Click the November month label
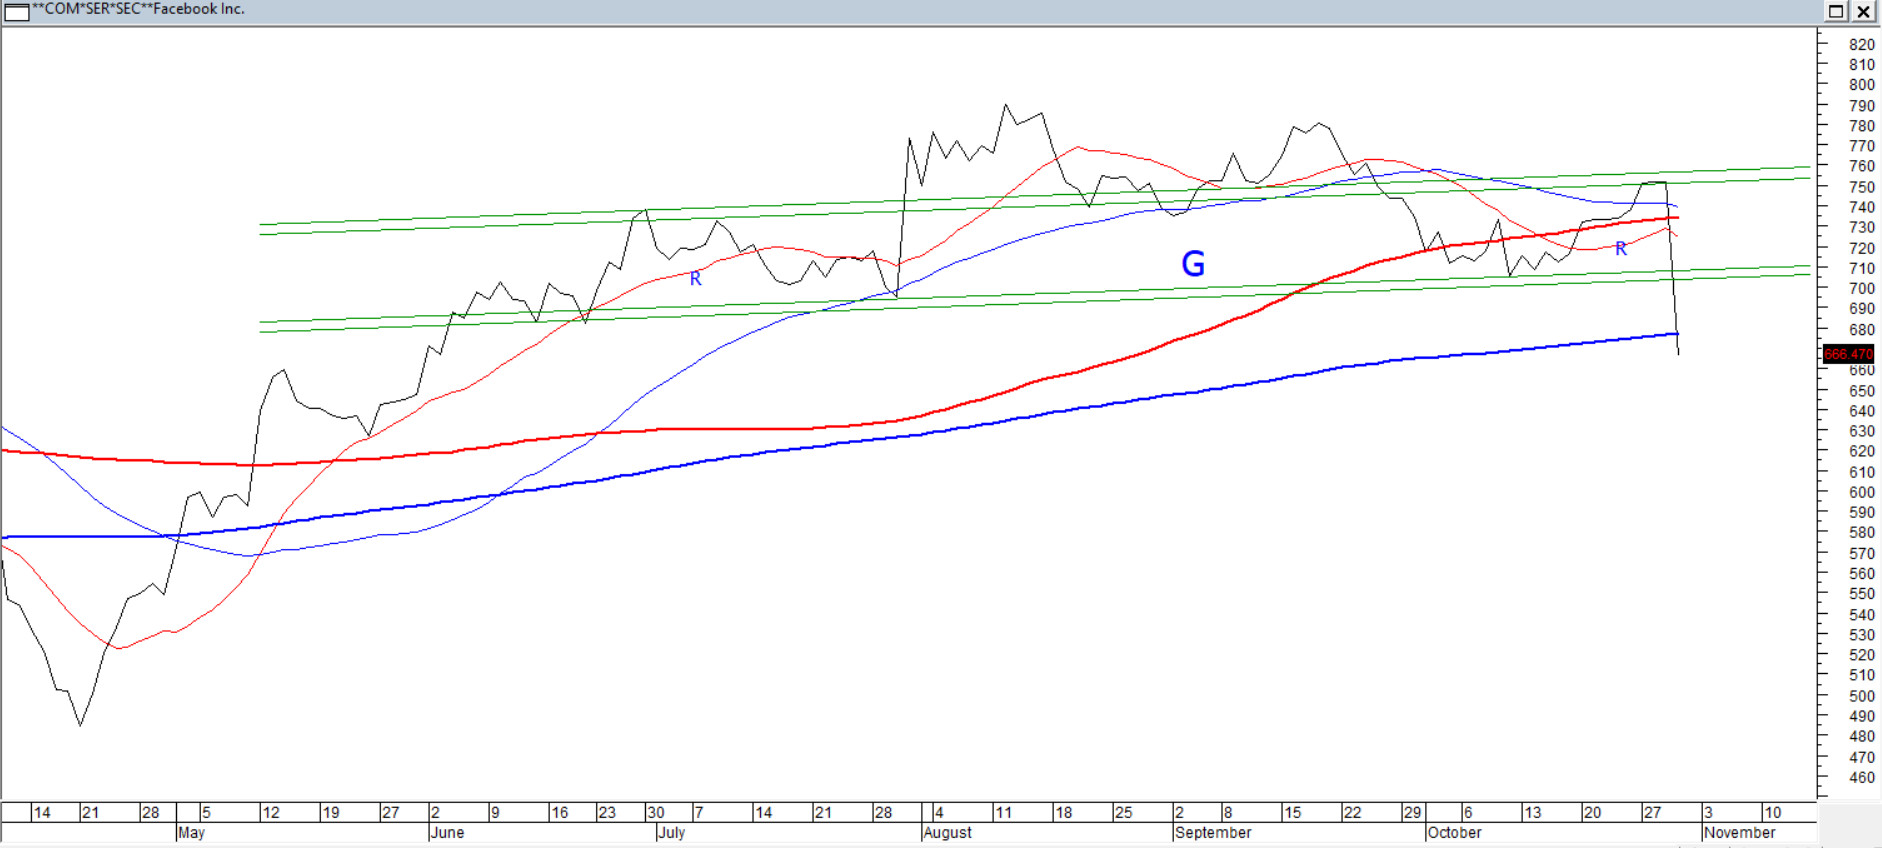 pyautogui.click(x=1740, y=832)
